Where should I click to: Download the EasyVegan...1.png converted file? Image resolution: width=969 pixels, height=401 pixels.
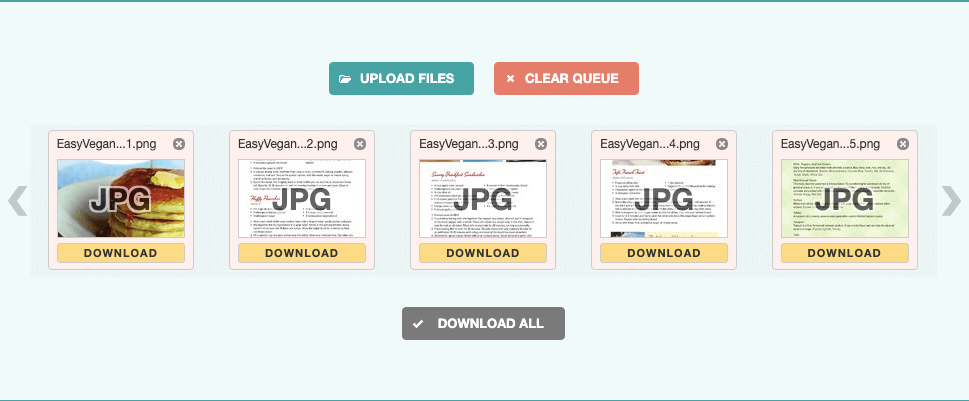pos(120,253)
